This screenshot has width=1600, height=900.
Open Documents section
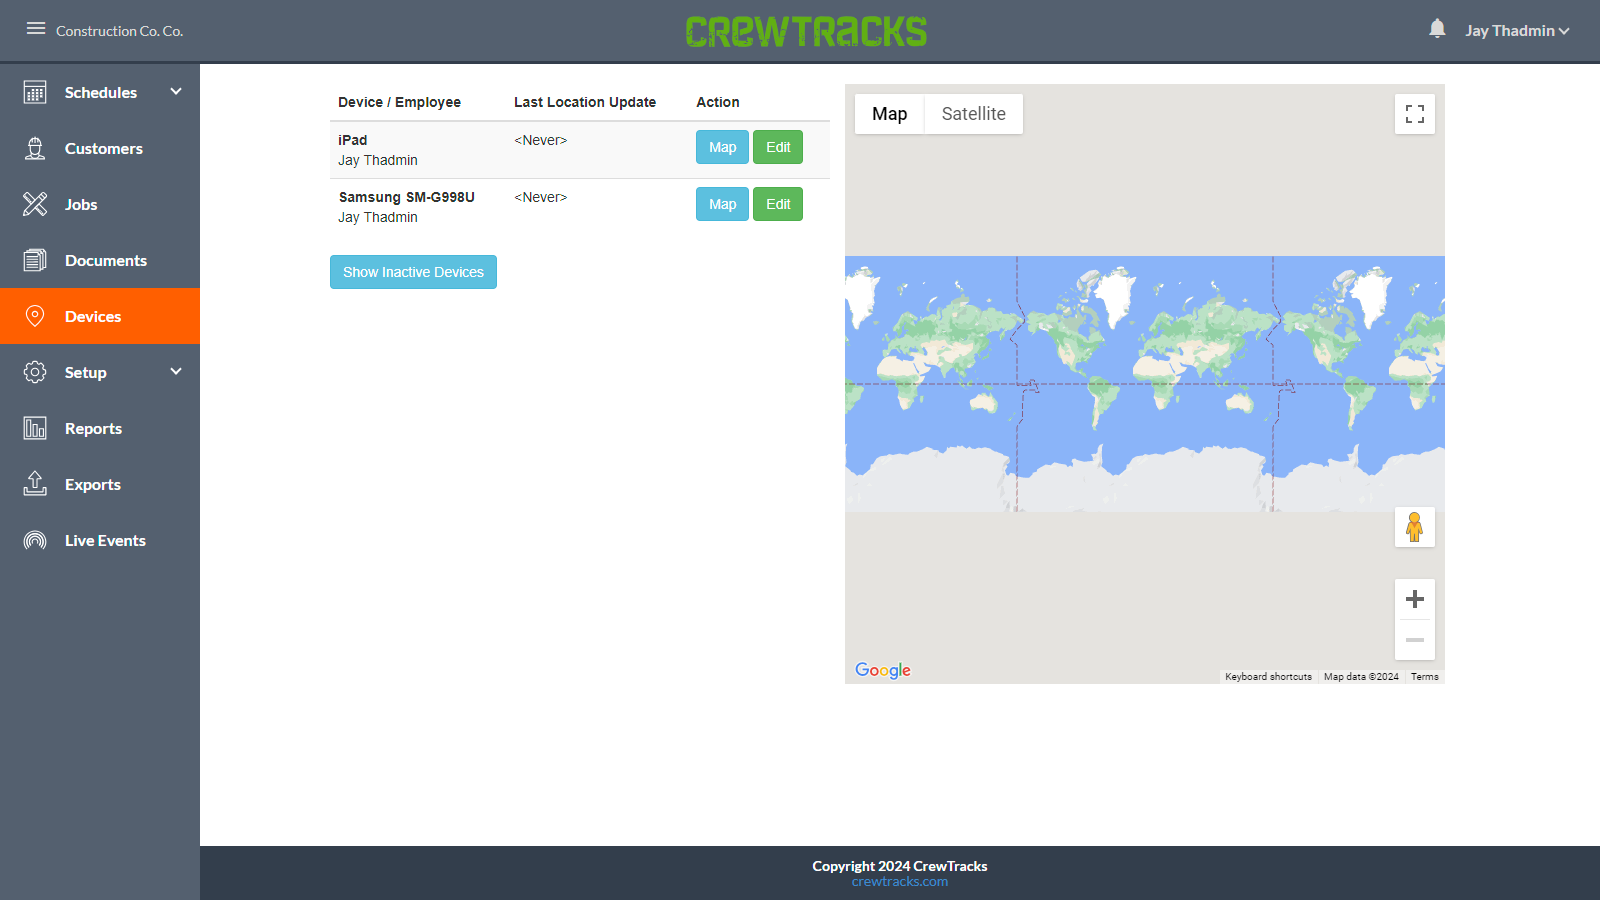[100, 260]
